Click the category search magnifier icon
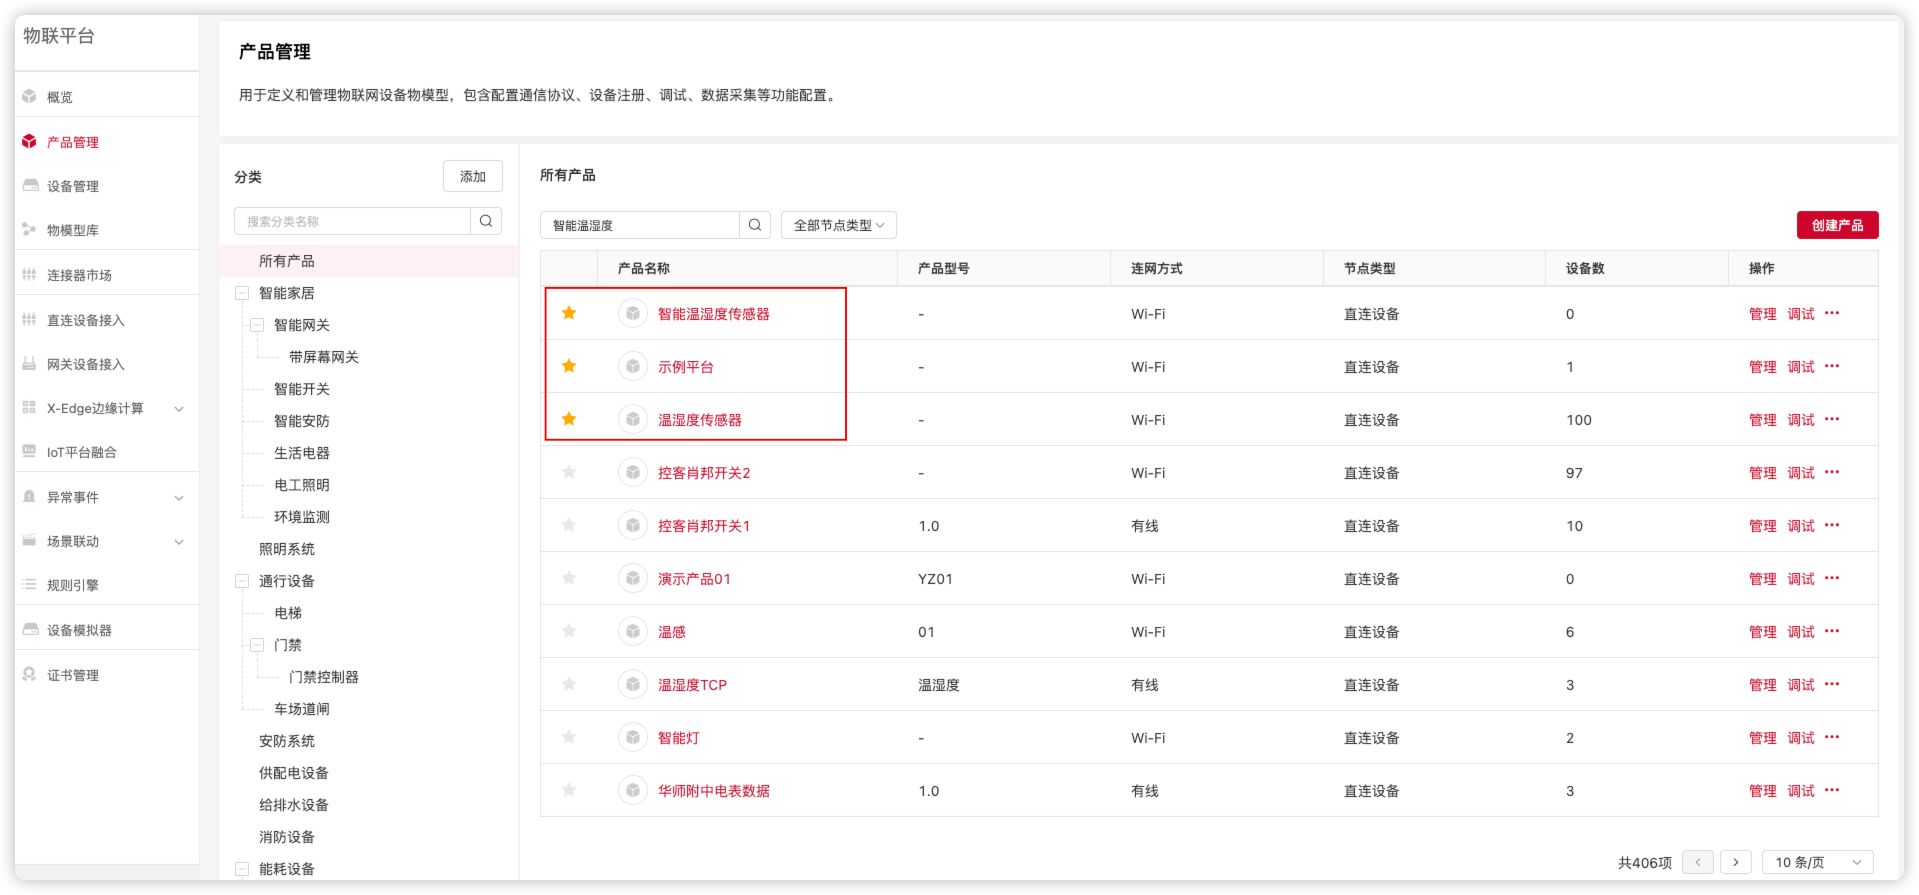This screenshot has height=895, width=1919. tap(486, 221)
